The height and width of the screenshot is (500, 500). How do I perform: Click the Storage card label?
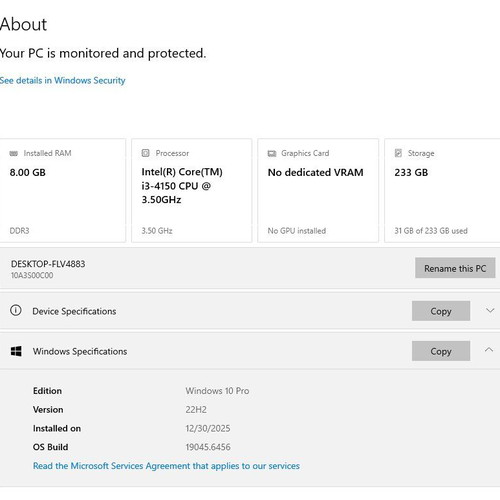pos(421,153)
